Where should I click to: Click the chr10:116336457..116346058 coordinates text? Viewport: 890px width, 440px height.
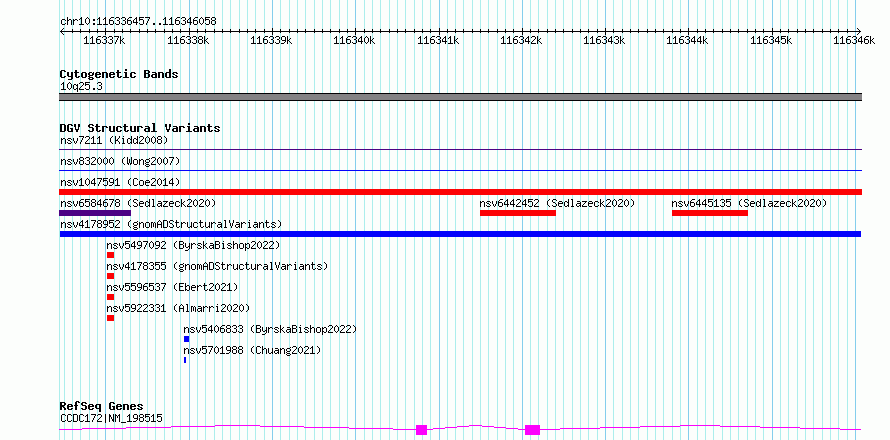(138, 21)
